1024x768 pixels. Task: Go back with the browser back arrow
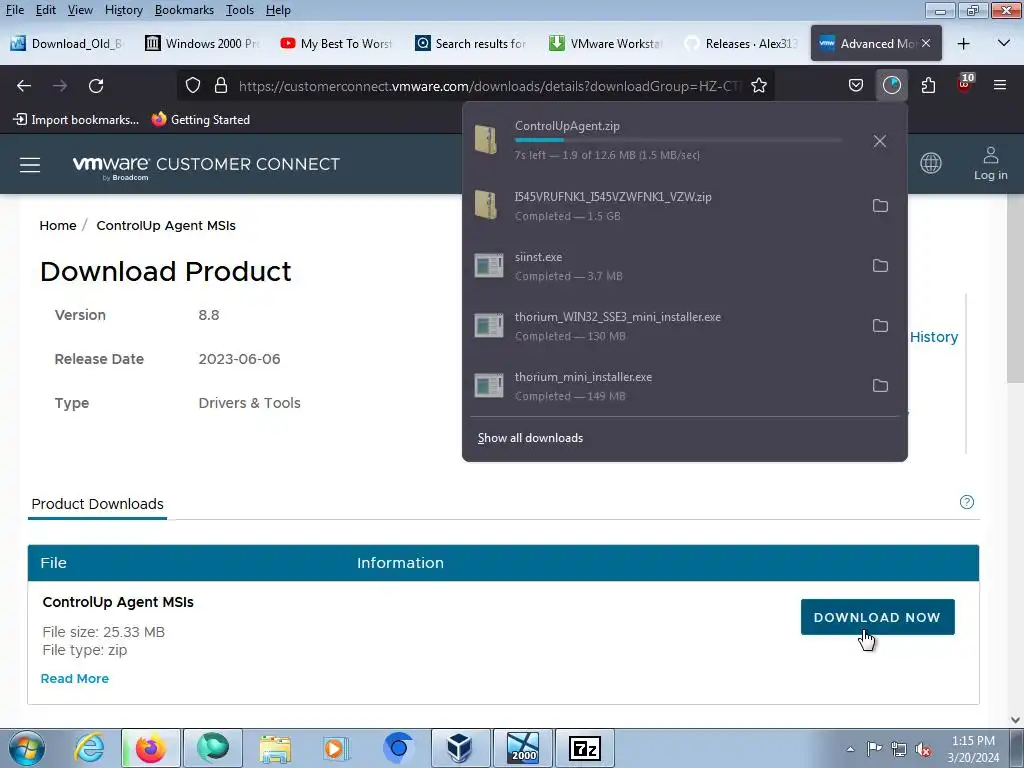pos(24,86)
